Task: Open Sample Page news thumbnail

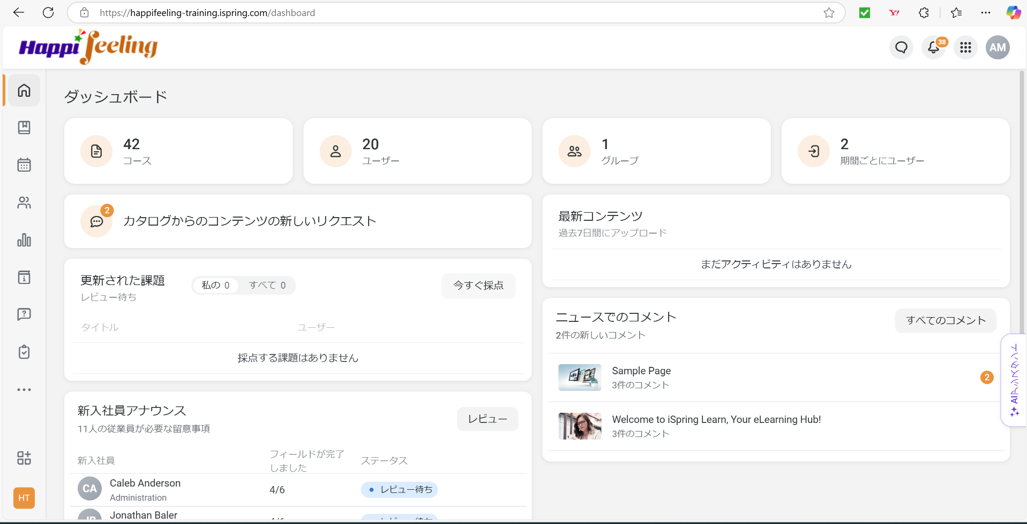Action: [579, 377]
